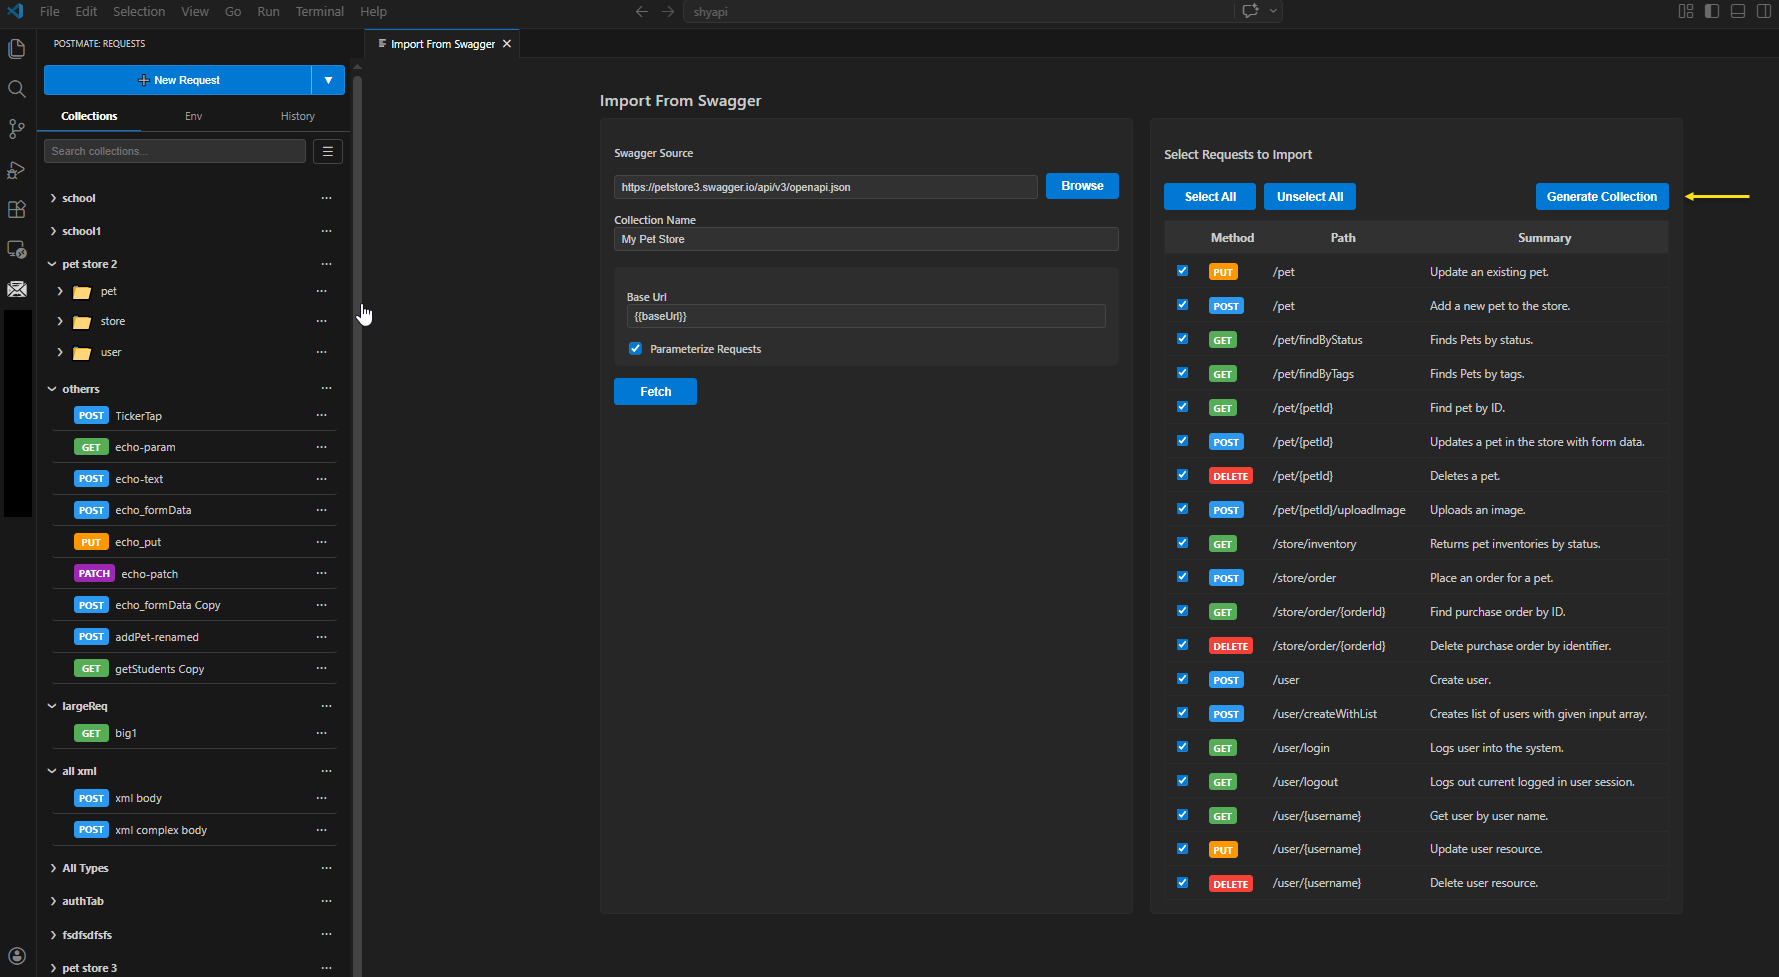This screenshot has width=1779, height=977.
Task: Open the Terminal menu
Action: 319,11
